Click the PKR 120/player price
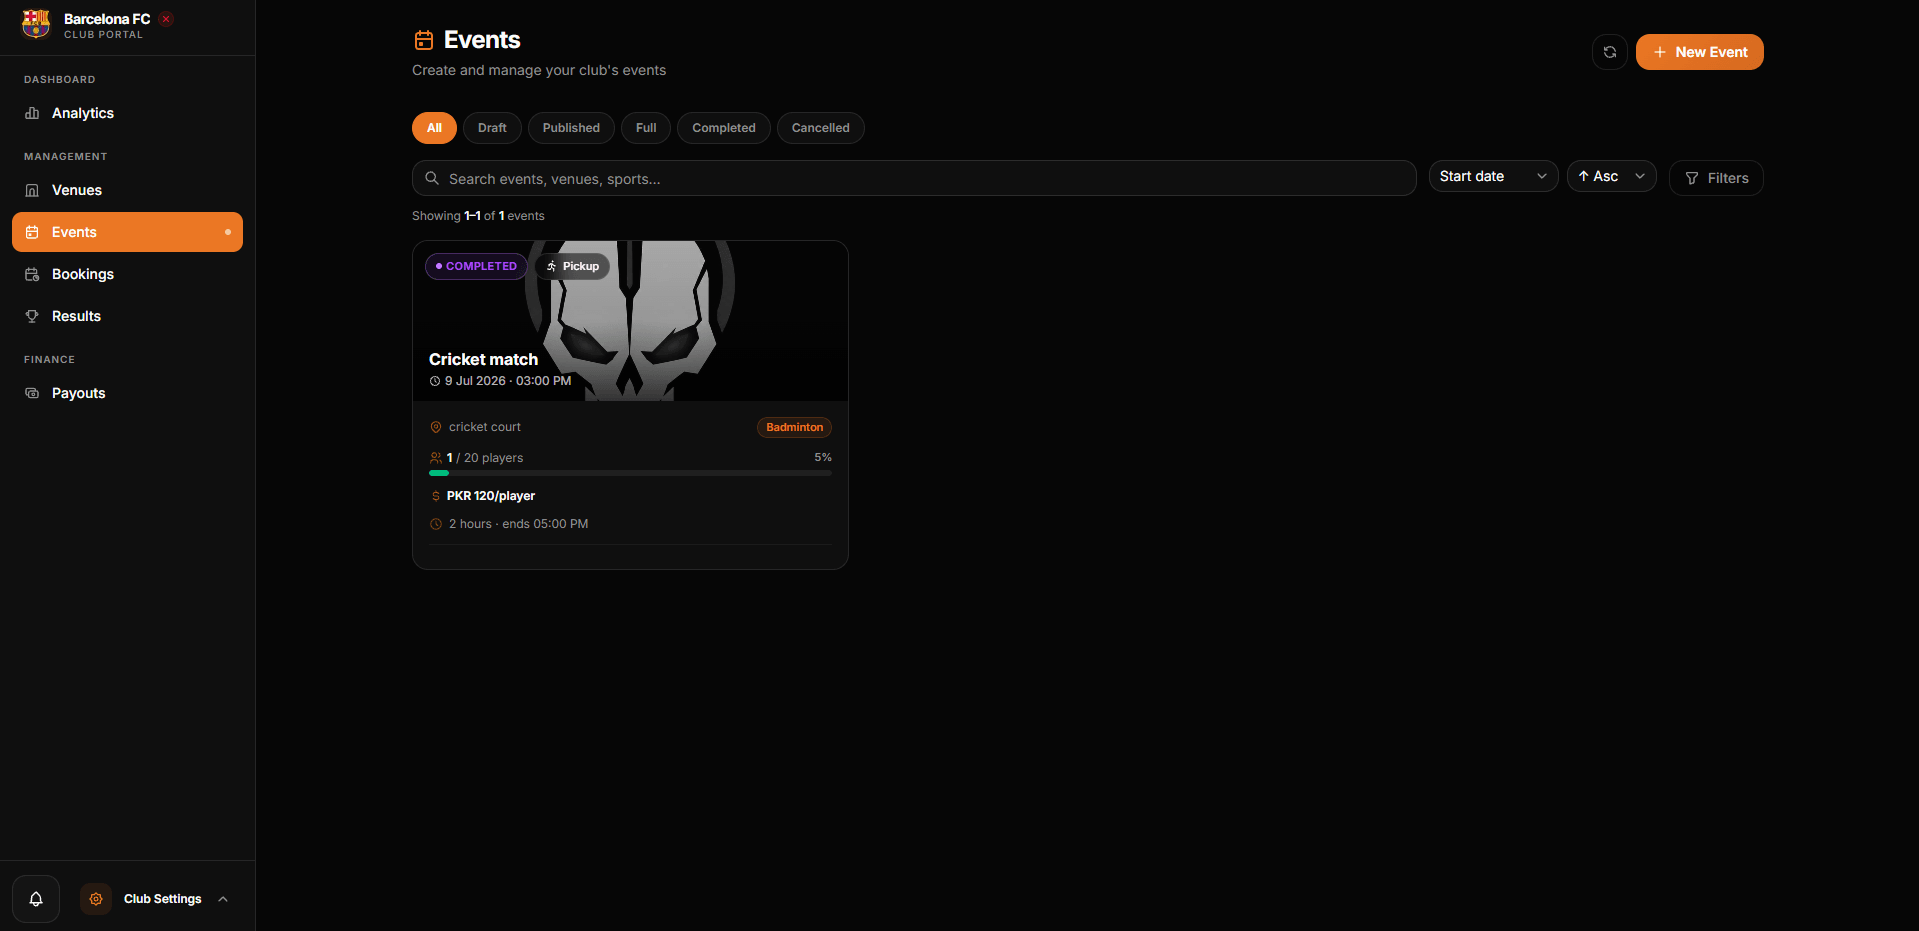 (491, 496)
